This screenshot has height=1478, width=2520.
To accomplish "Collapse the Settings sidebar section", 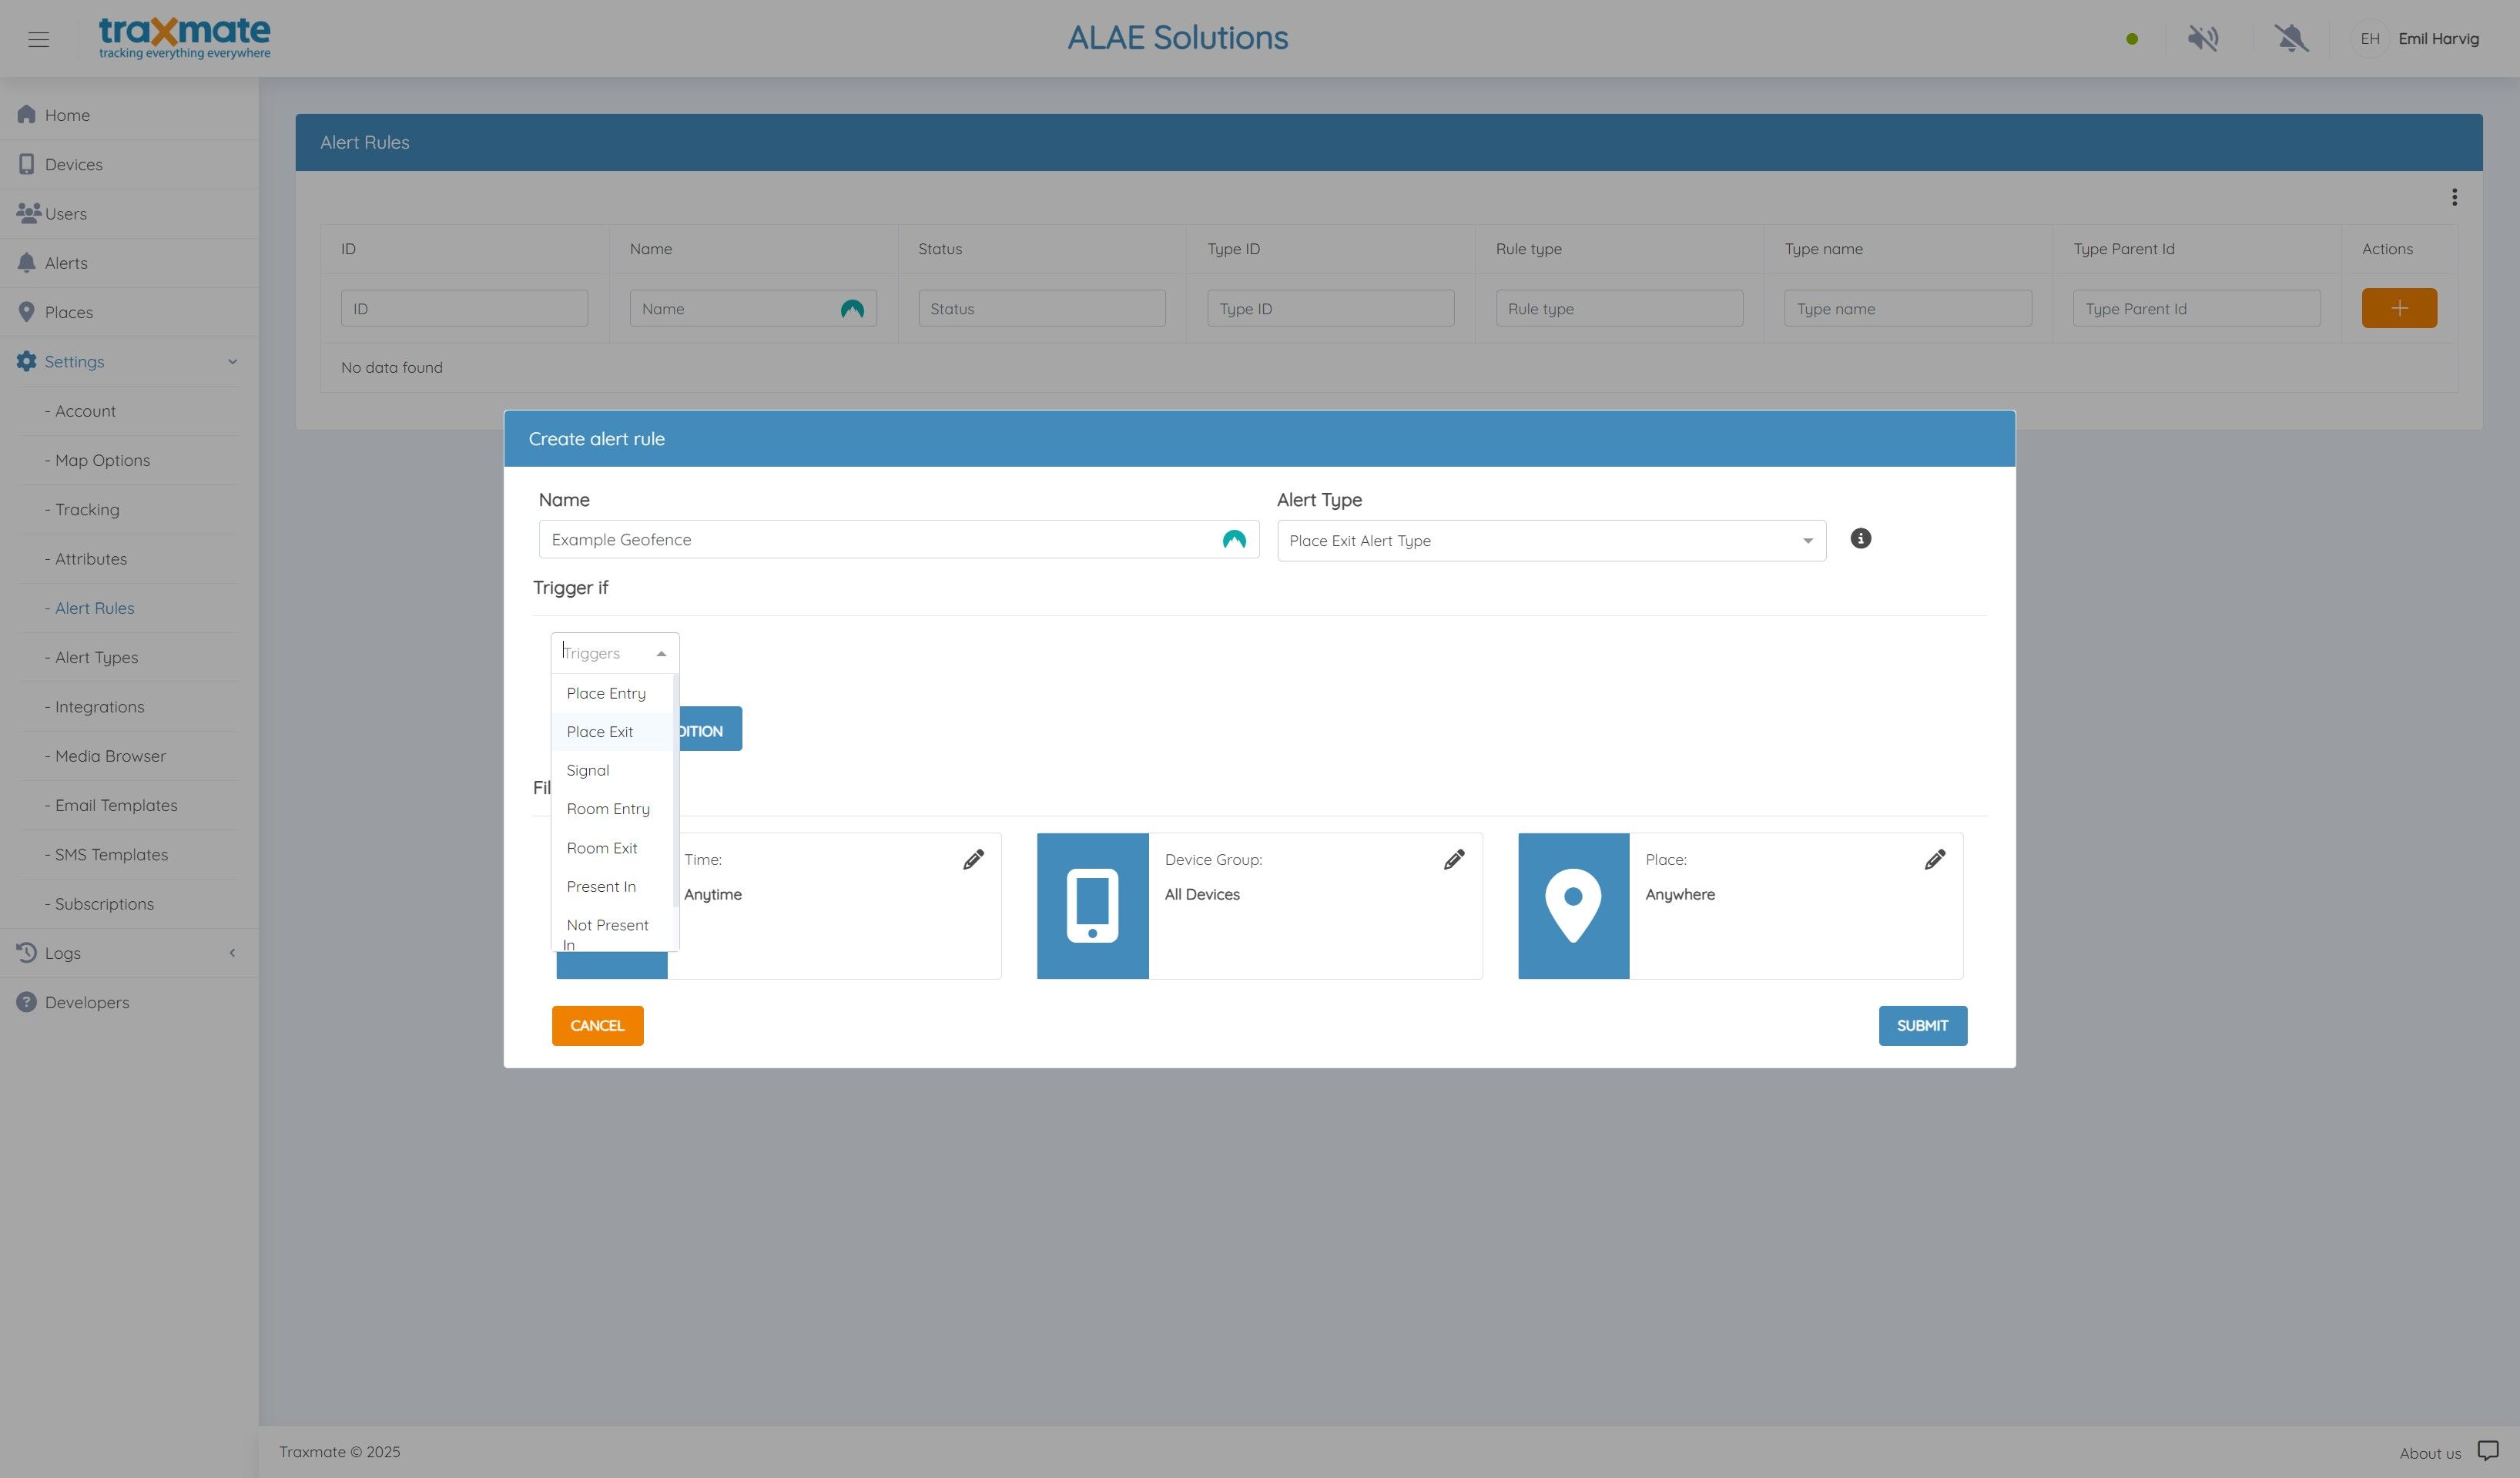I will coord(232,362).
